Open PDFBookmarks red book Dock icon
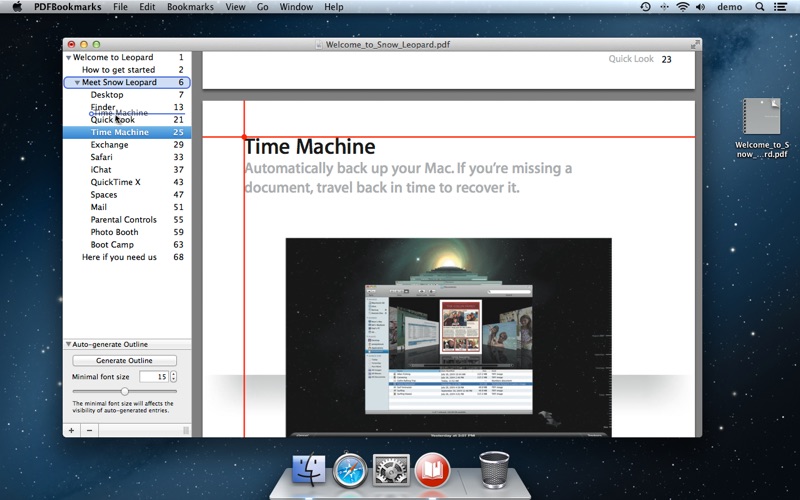Image resolution: width=800 pixels, height=500 pixels. (433, 469)
